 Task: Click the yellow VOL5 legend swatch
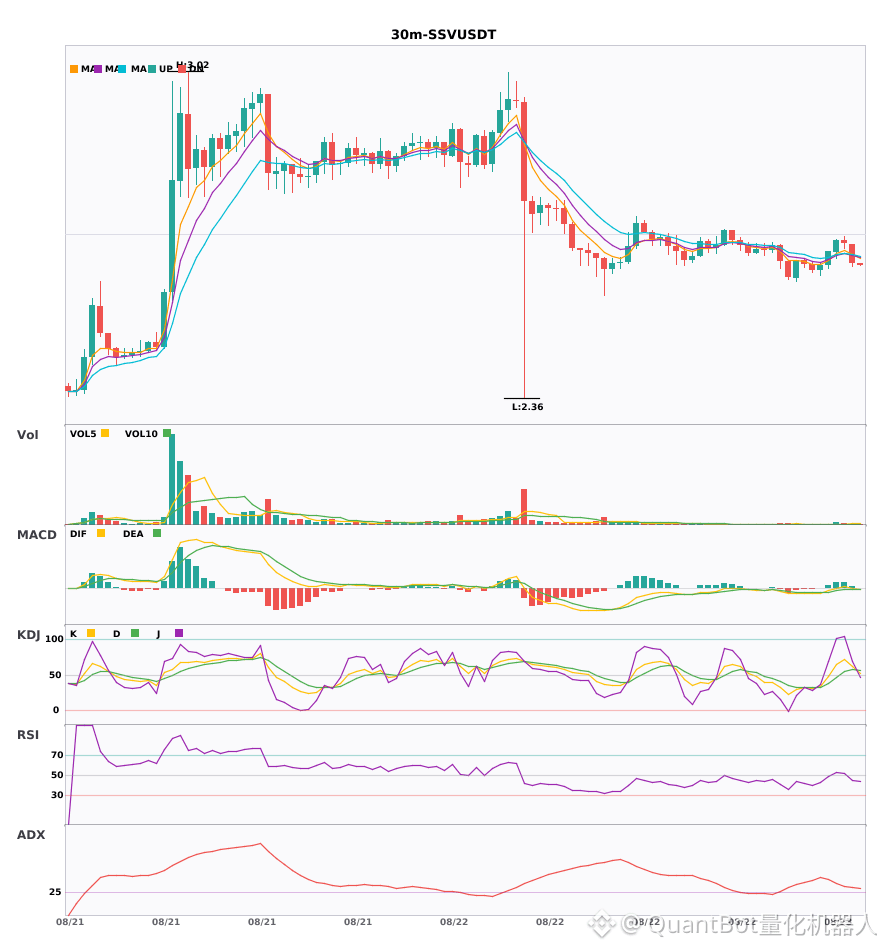[105, 433]
